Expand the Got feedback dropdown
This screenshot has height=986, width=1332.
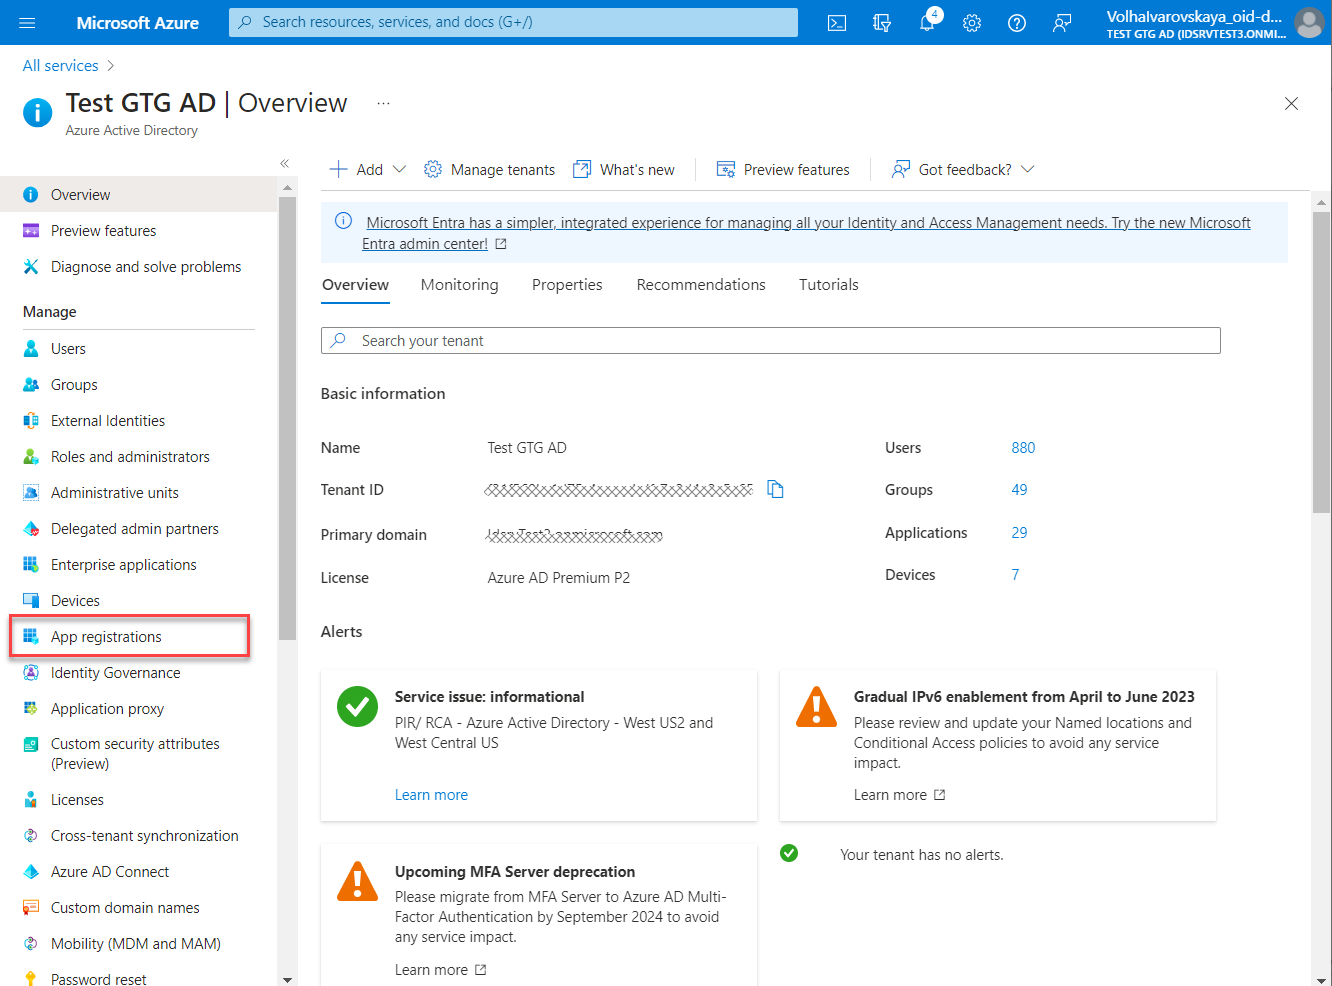[x=1027, y=169]
